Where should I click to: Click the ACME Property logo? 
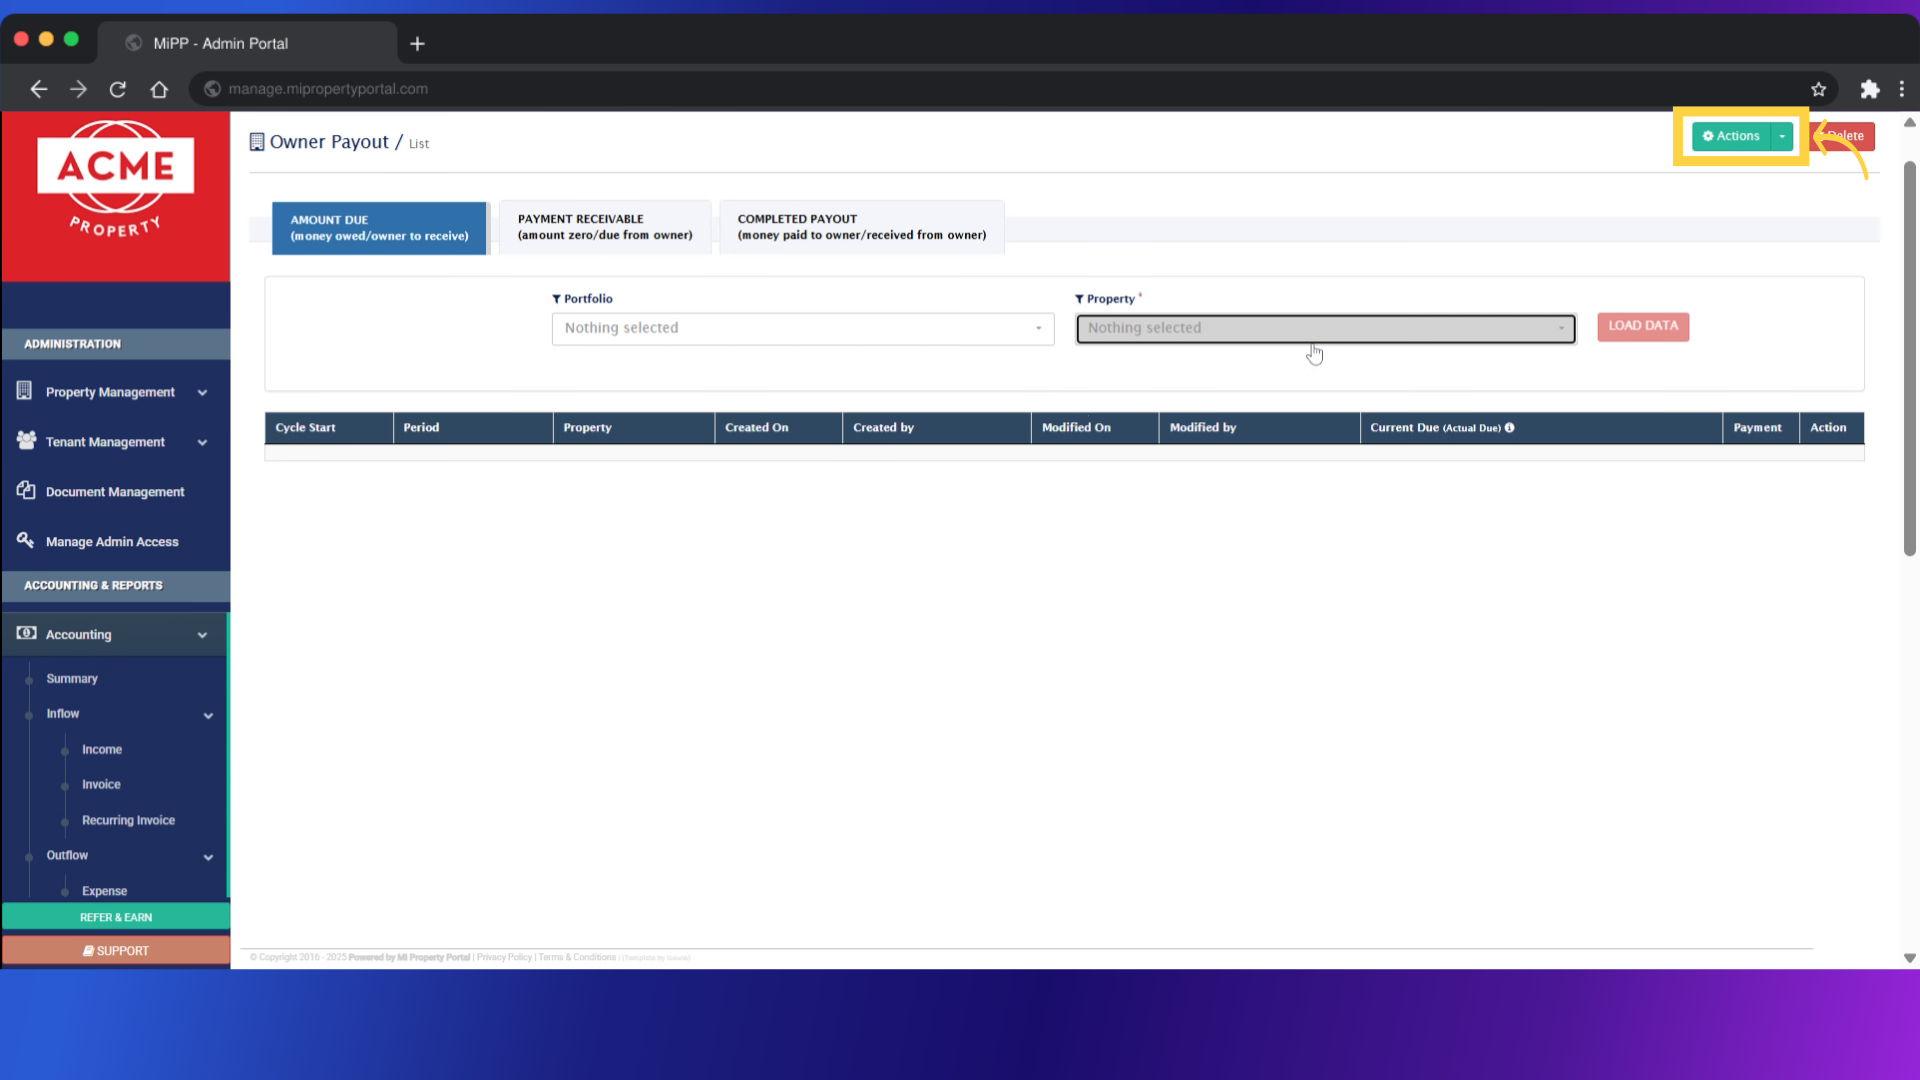click(x=115, y=181)
